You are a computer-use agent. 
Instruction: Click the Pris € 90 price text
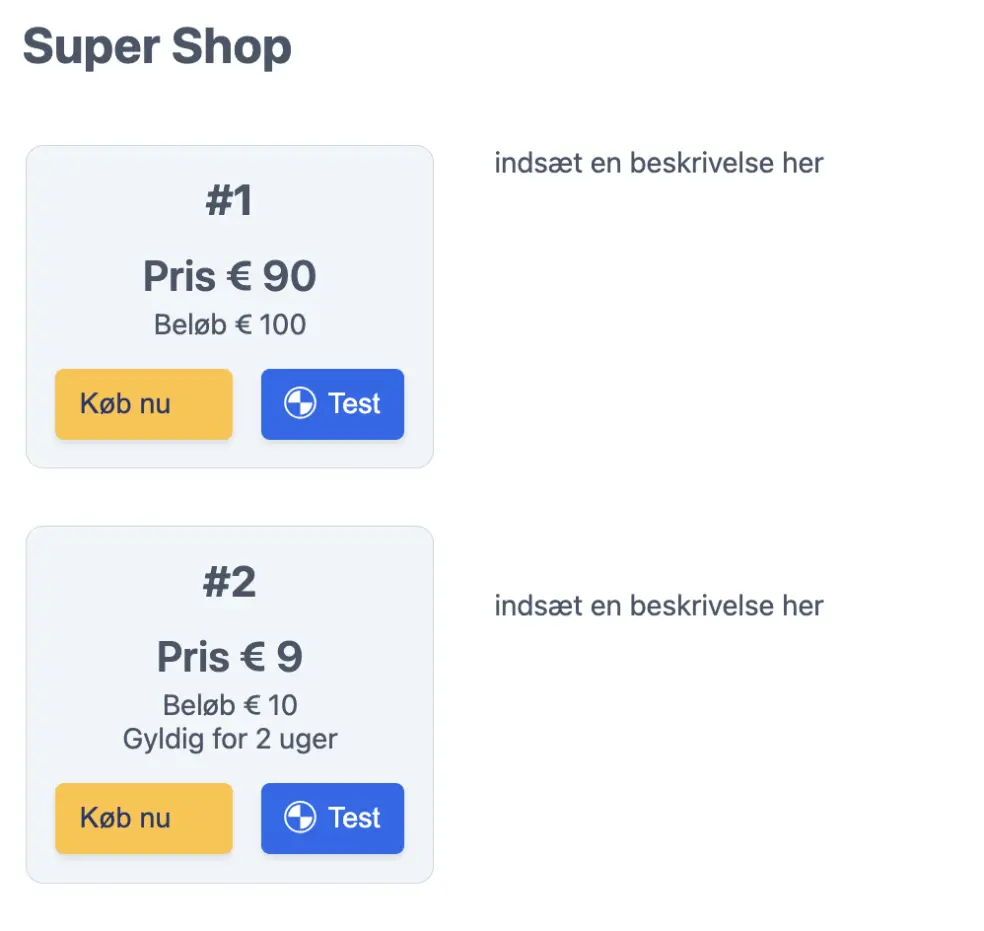coord(229,276)
